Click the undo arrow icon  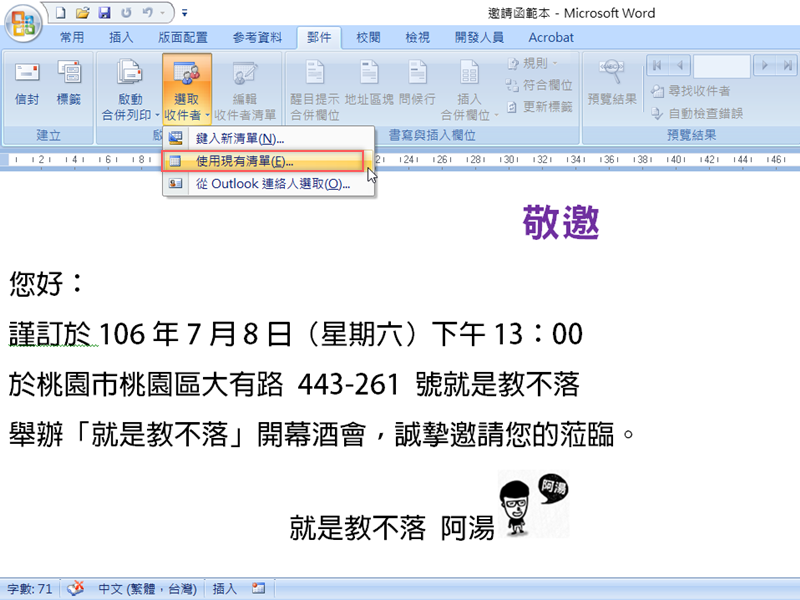[147, 13]
